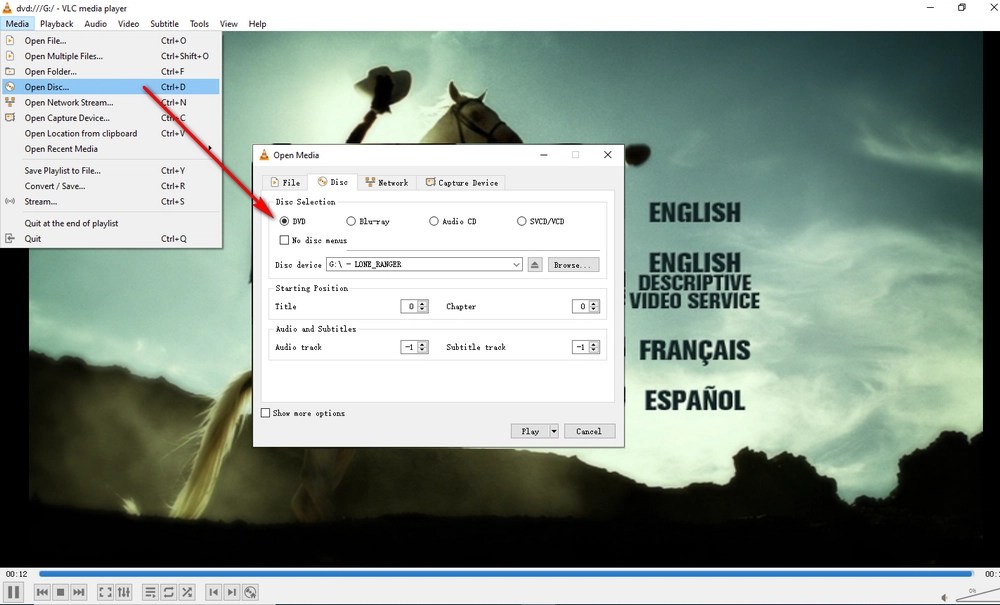Check Show more options
Screen dimensions: 1000x605
click(x=265, y=413)
